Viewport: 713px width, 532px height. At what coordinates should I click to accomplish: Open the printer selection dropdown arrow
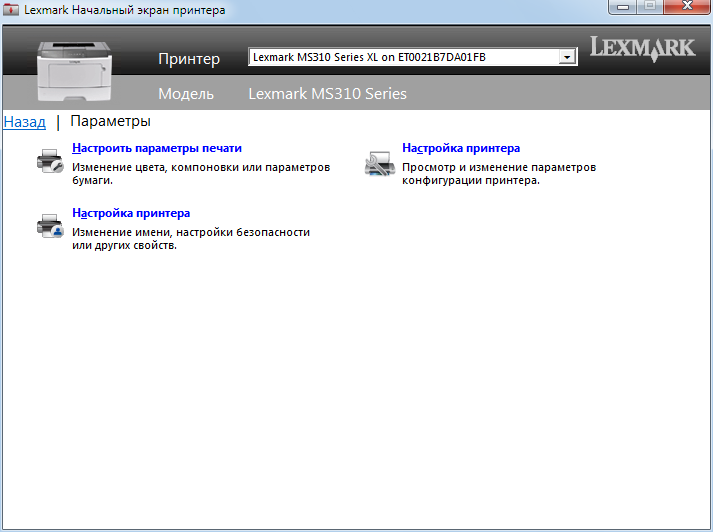point(567,57)
